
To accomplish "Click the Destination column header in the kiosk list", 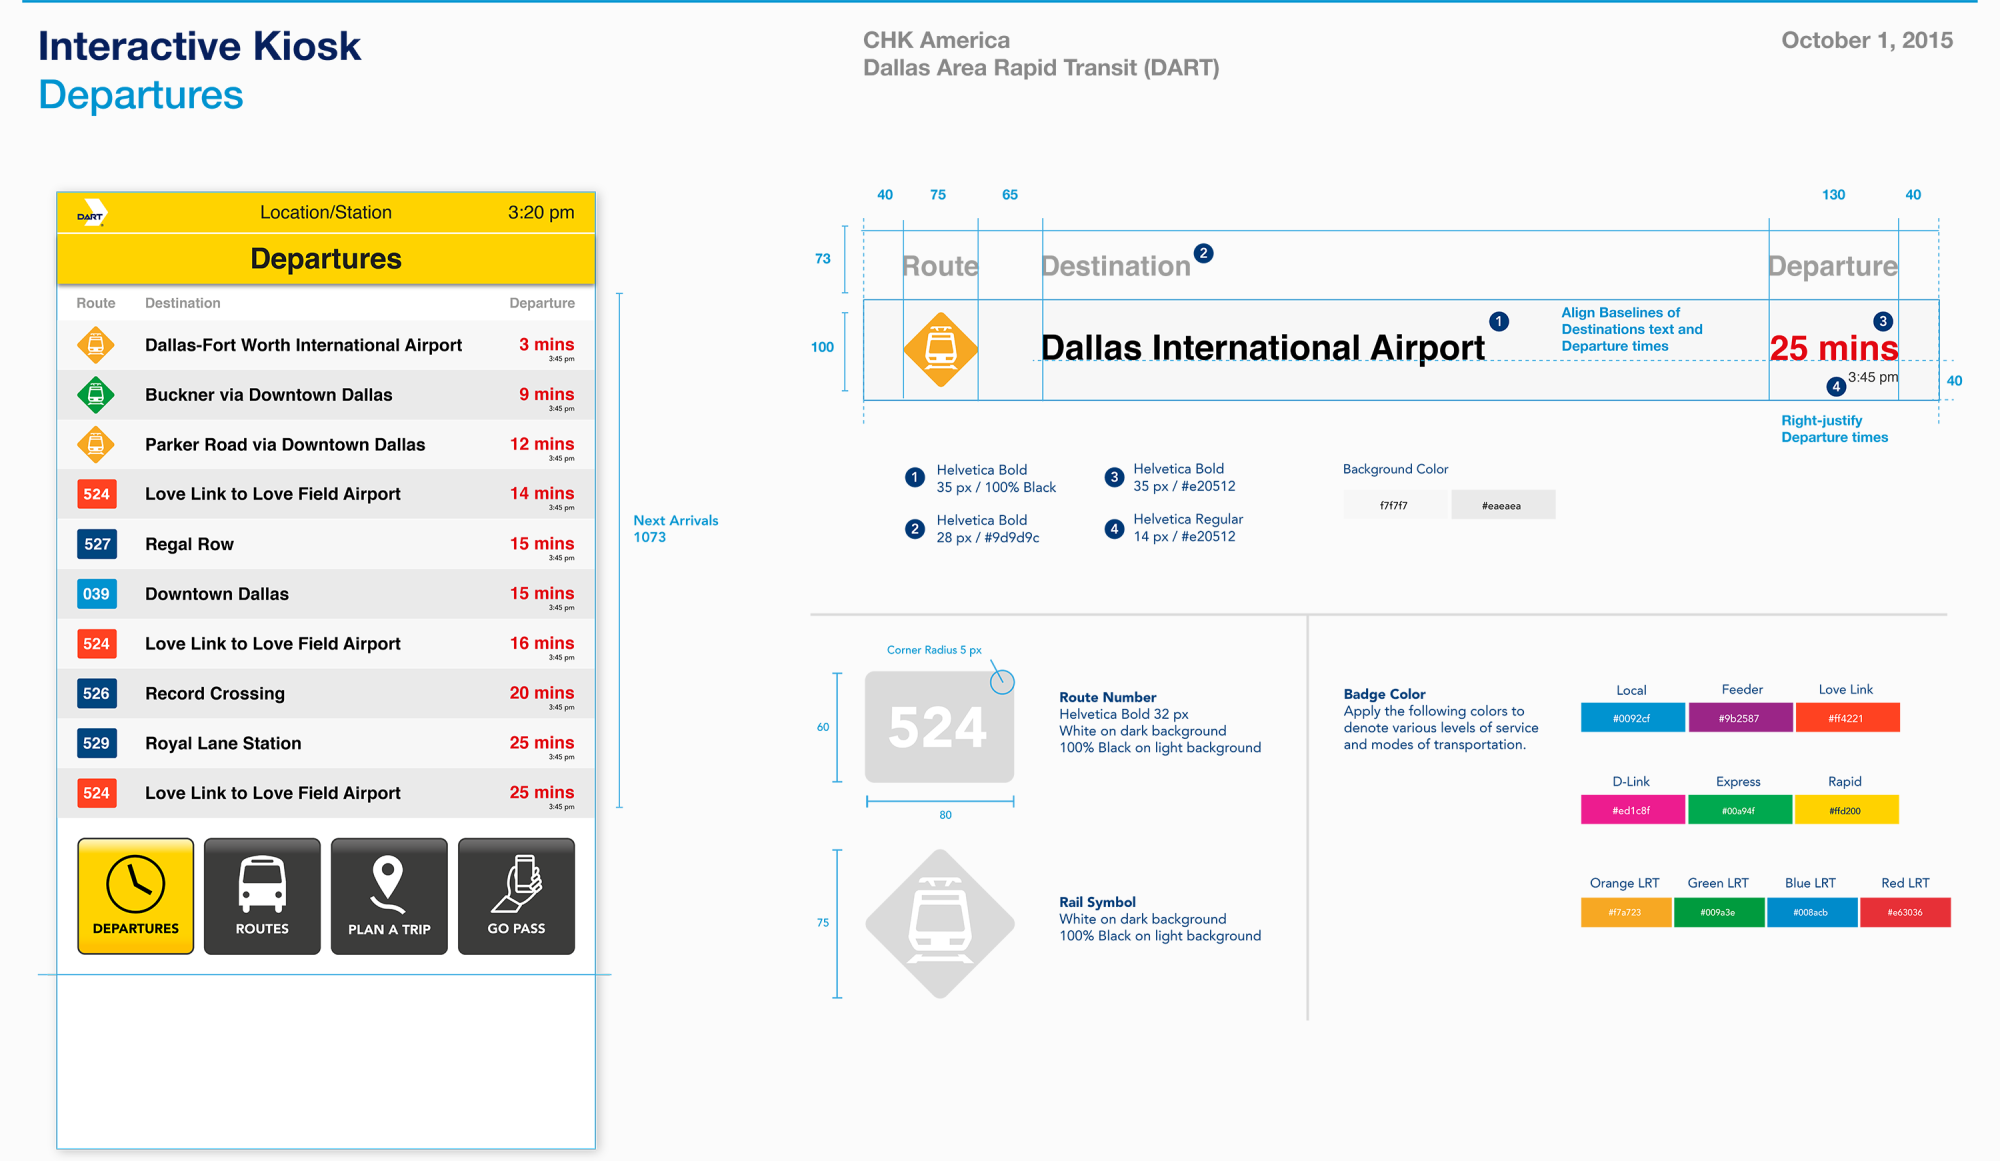I will pos(183,303).
